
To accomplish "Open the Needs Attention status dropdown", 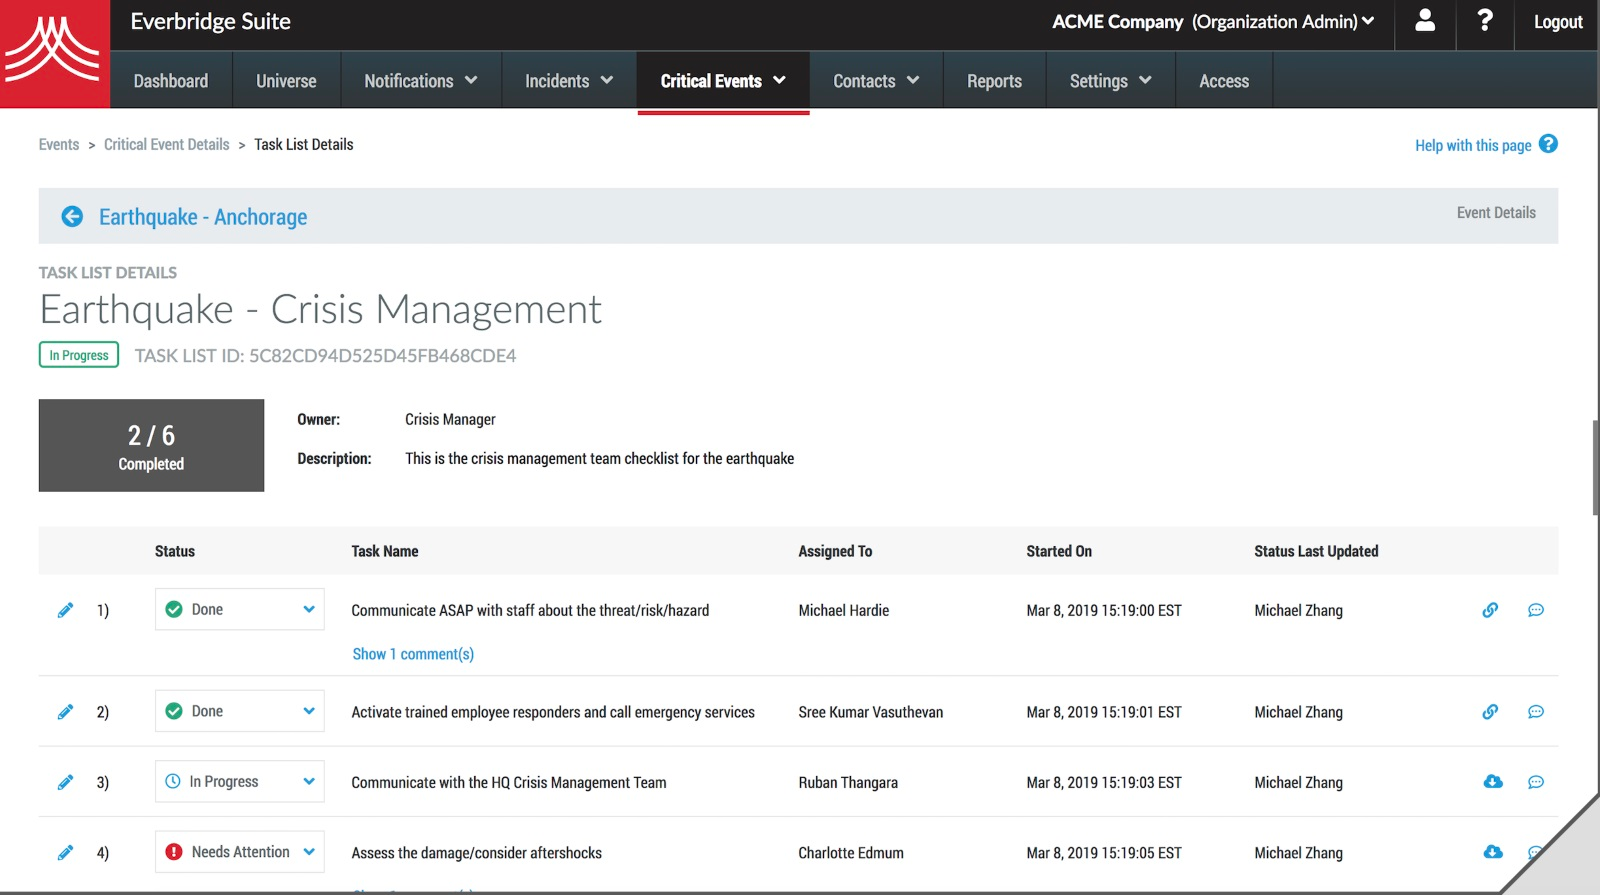I will (x=240, y=852).
